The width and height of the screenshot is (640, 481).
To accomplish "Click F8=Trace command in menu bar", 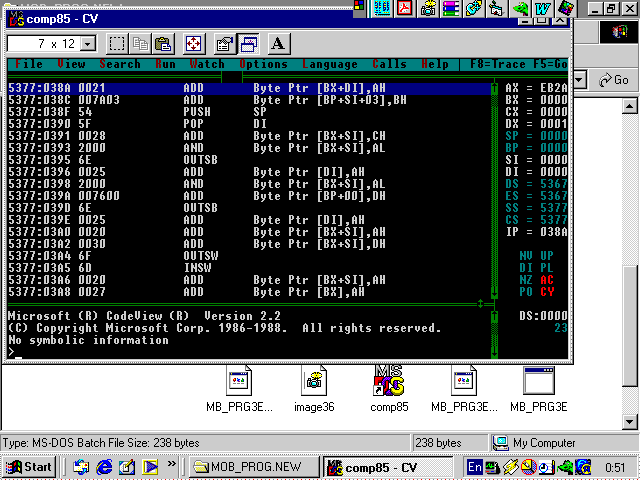I will click(x=498, y=64).
